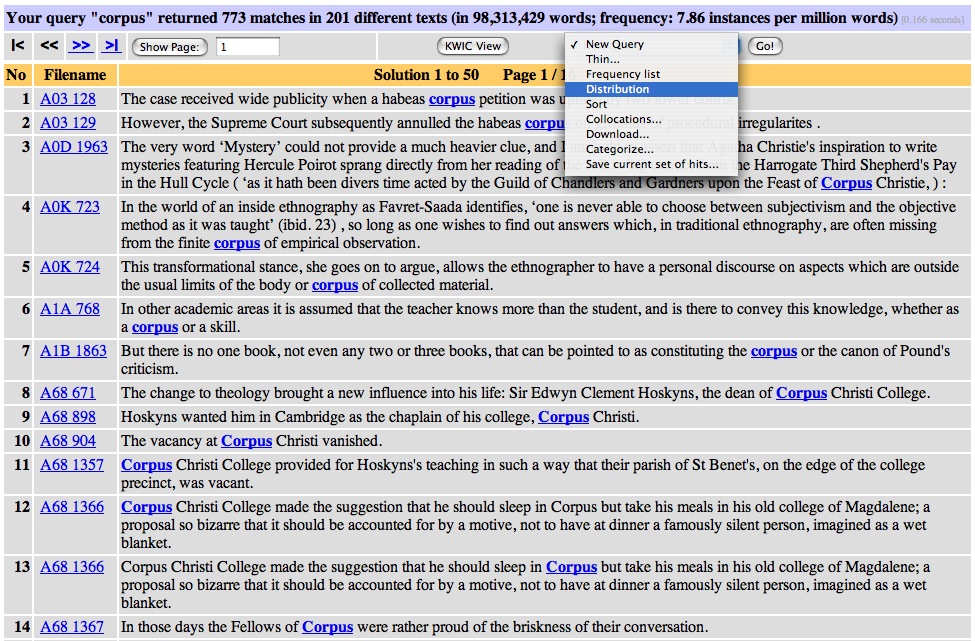Go to the first results page
Image resolution: width=975 pixels, height=641 pixels.
coord(18,46)
